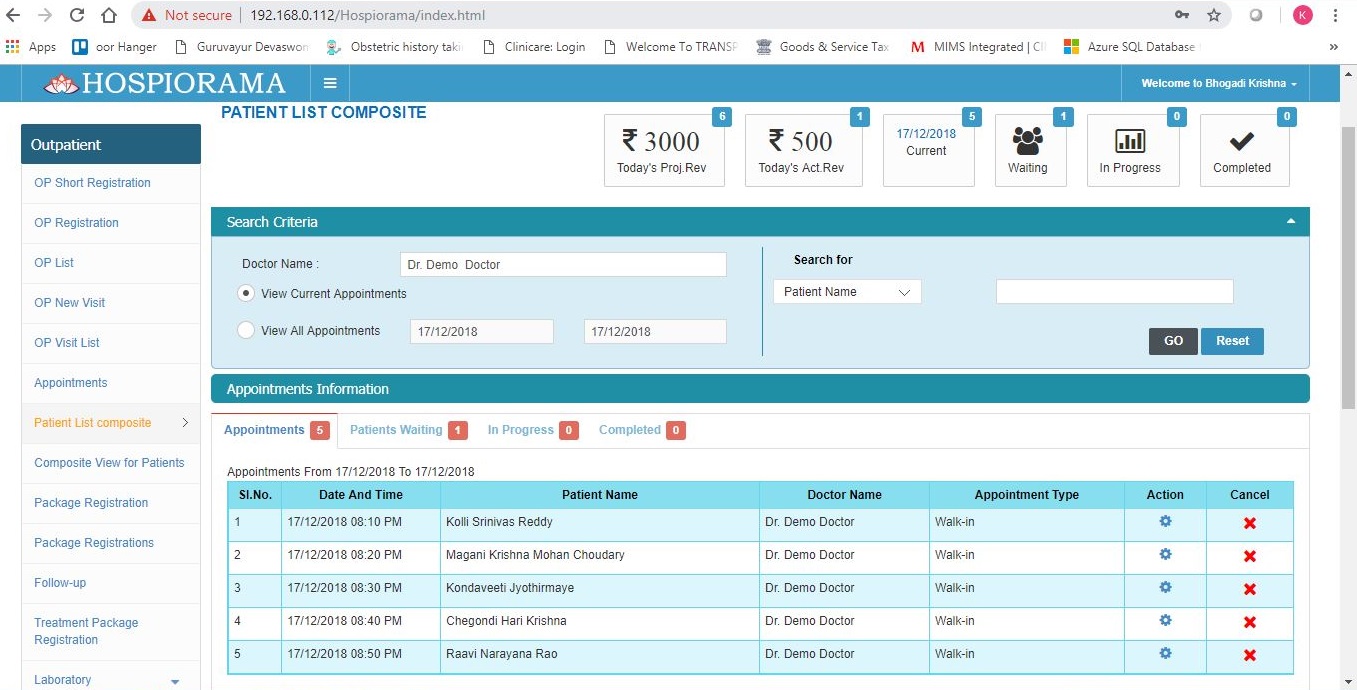Screen dimensions: 1357x690
Task: Click Today's Proj.Rev rupee card
Action: [x=663, y=148]
